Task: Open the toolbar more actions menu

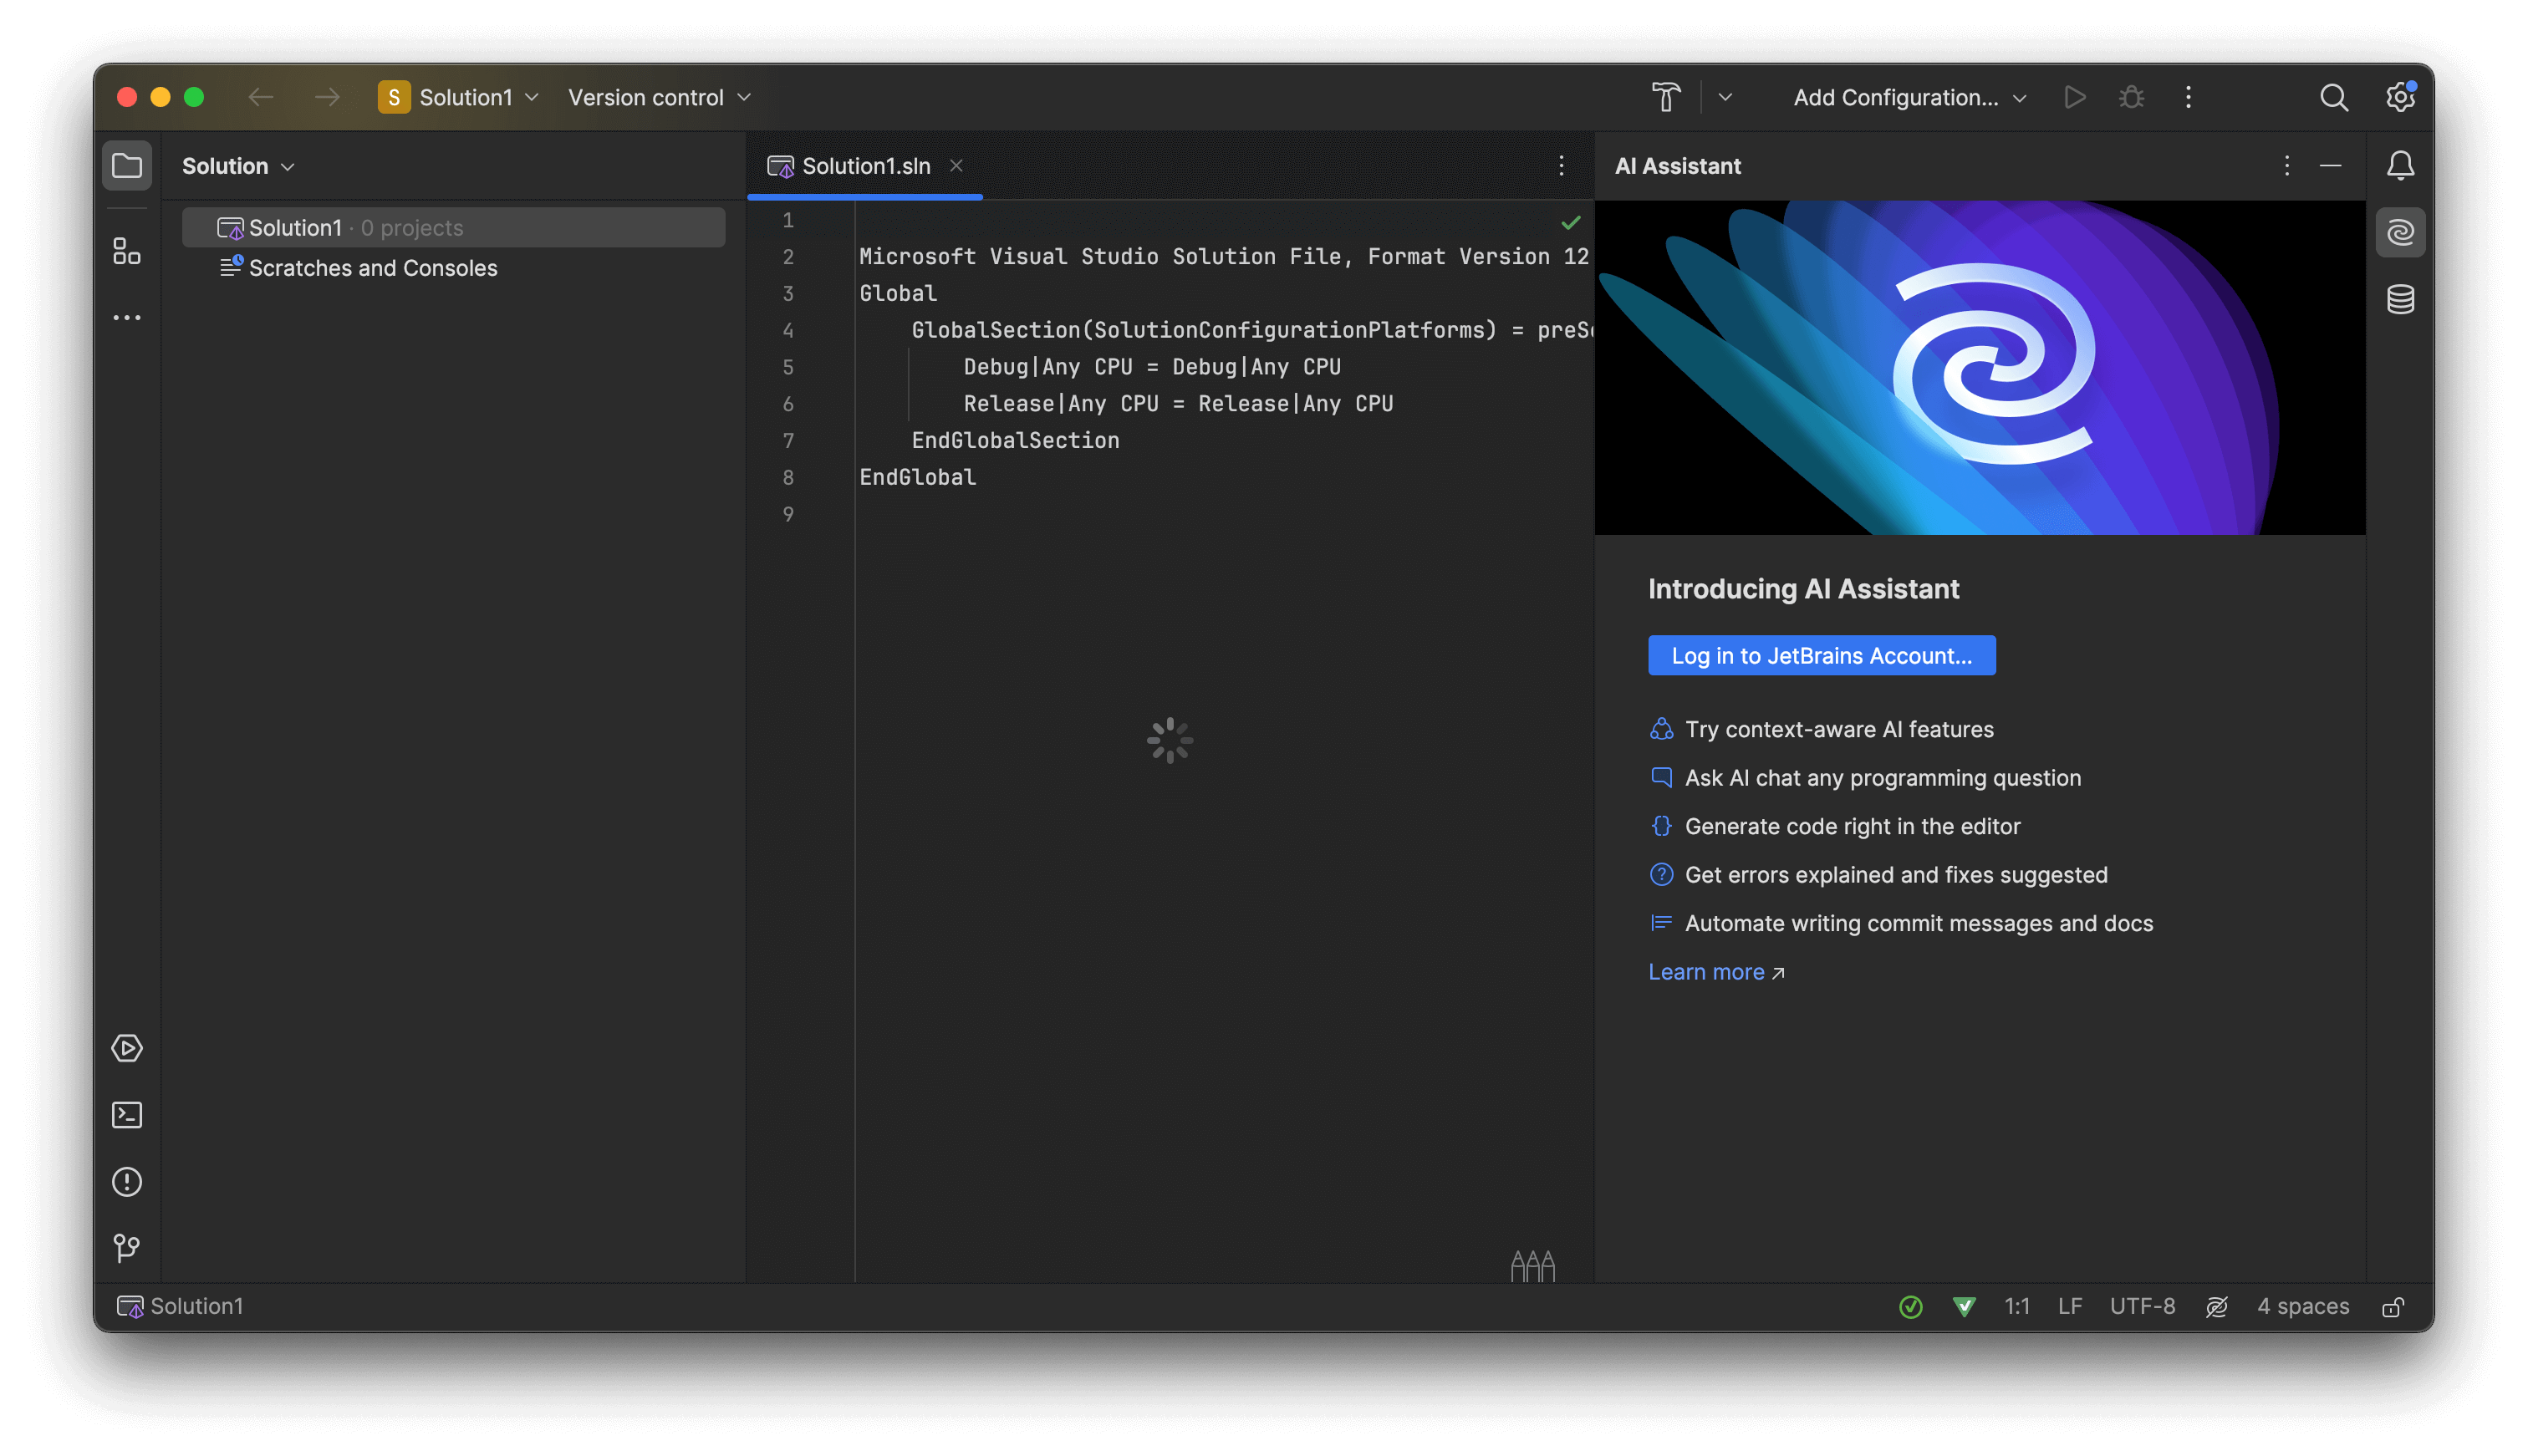Action: click(2188, 97)
